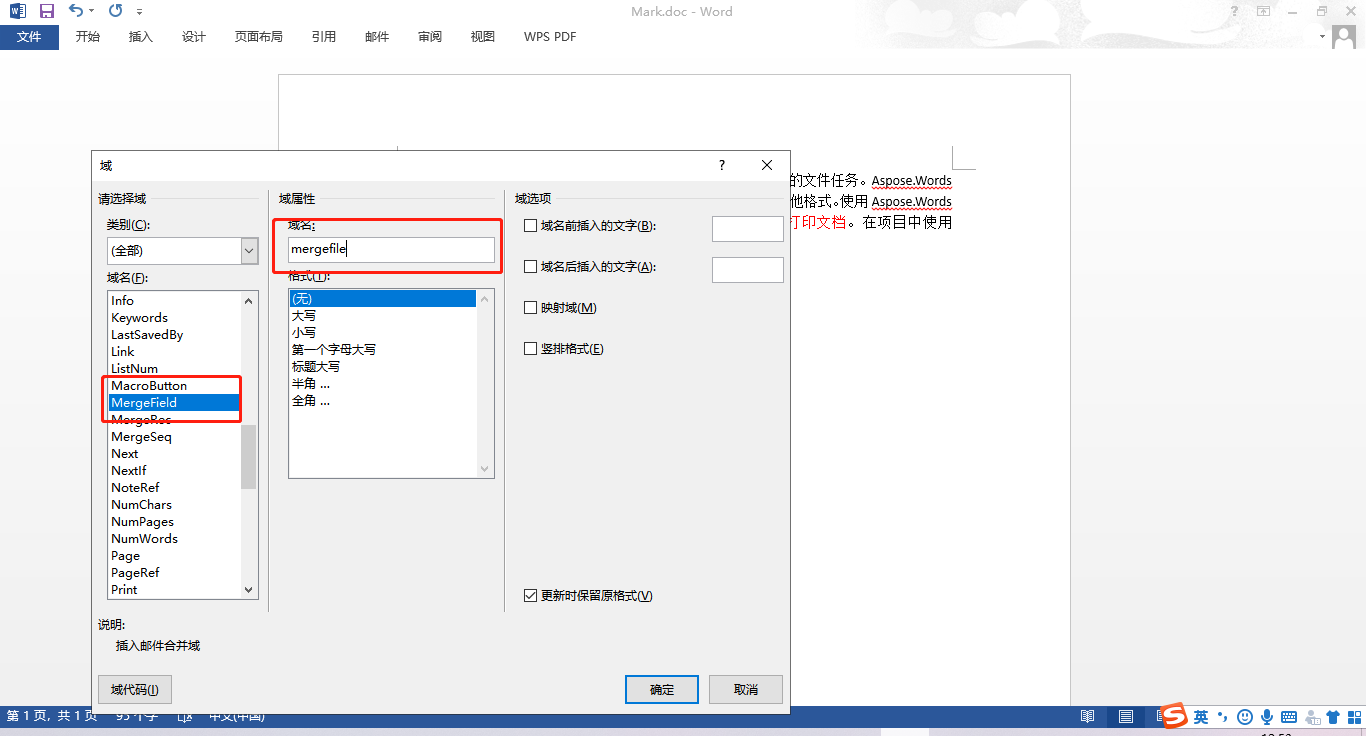Open the Sogou input method panel
The width and height of the screenshot is (1366, 736).
pyautogui.click(x=1174, y=715)
